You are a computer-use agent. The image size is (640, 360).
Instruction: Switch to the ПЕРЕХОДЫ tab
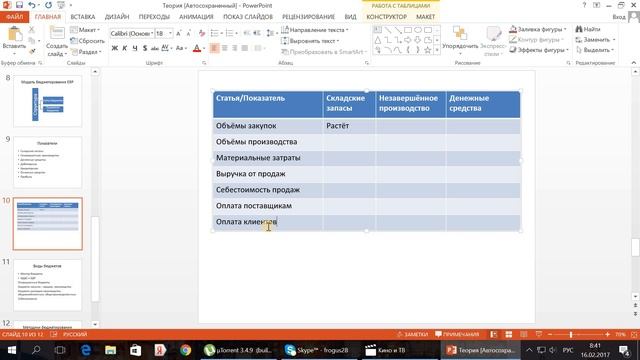pyautogui.click(x=154, y=17)
